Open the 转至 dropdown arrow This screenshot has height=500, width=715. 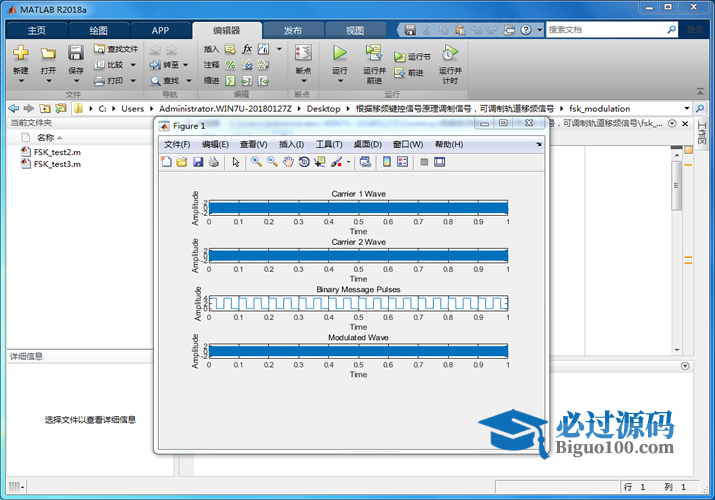186,65
